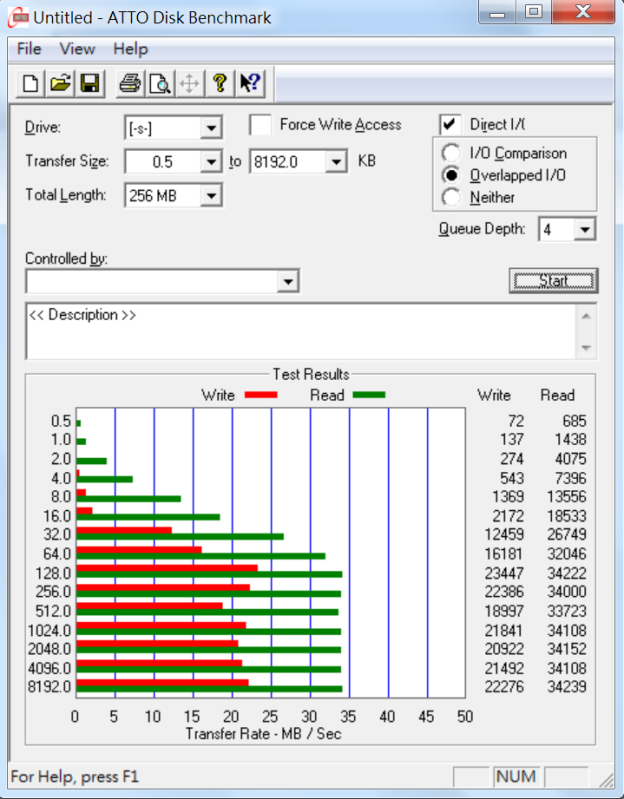624x799 pixels.
Task: Click the write value 72
Action: click(x=516, y=421)
